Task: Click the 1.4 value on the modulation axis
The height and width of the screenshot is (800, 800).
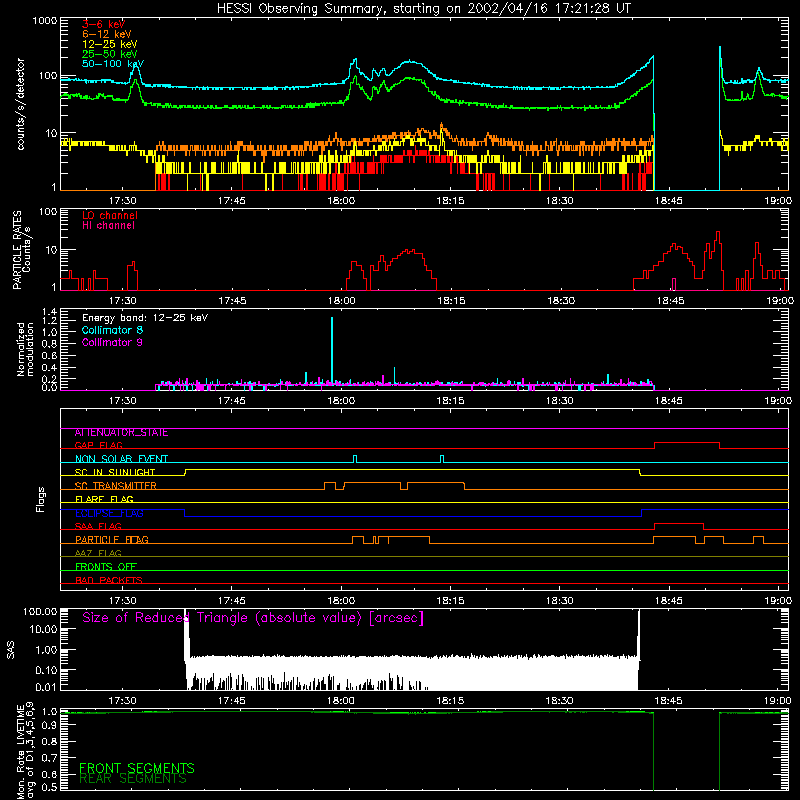Action: [x=49, y=312]
